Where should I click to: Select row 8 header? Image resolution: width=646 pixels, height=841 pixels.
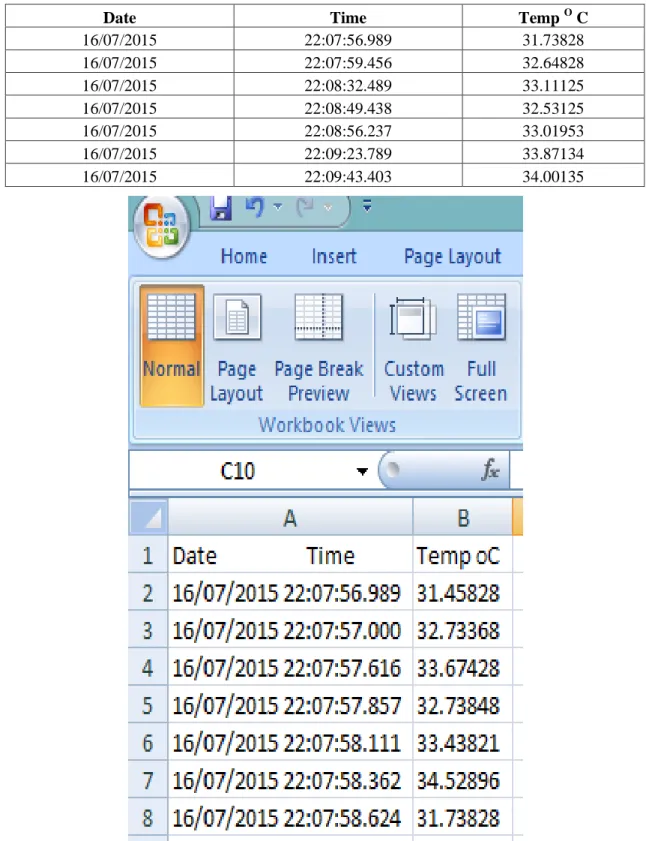tap(148, 818)
